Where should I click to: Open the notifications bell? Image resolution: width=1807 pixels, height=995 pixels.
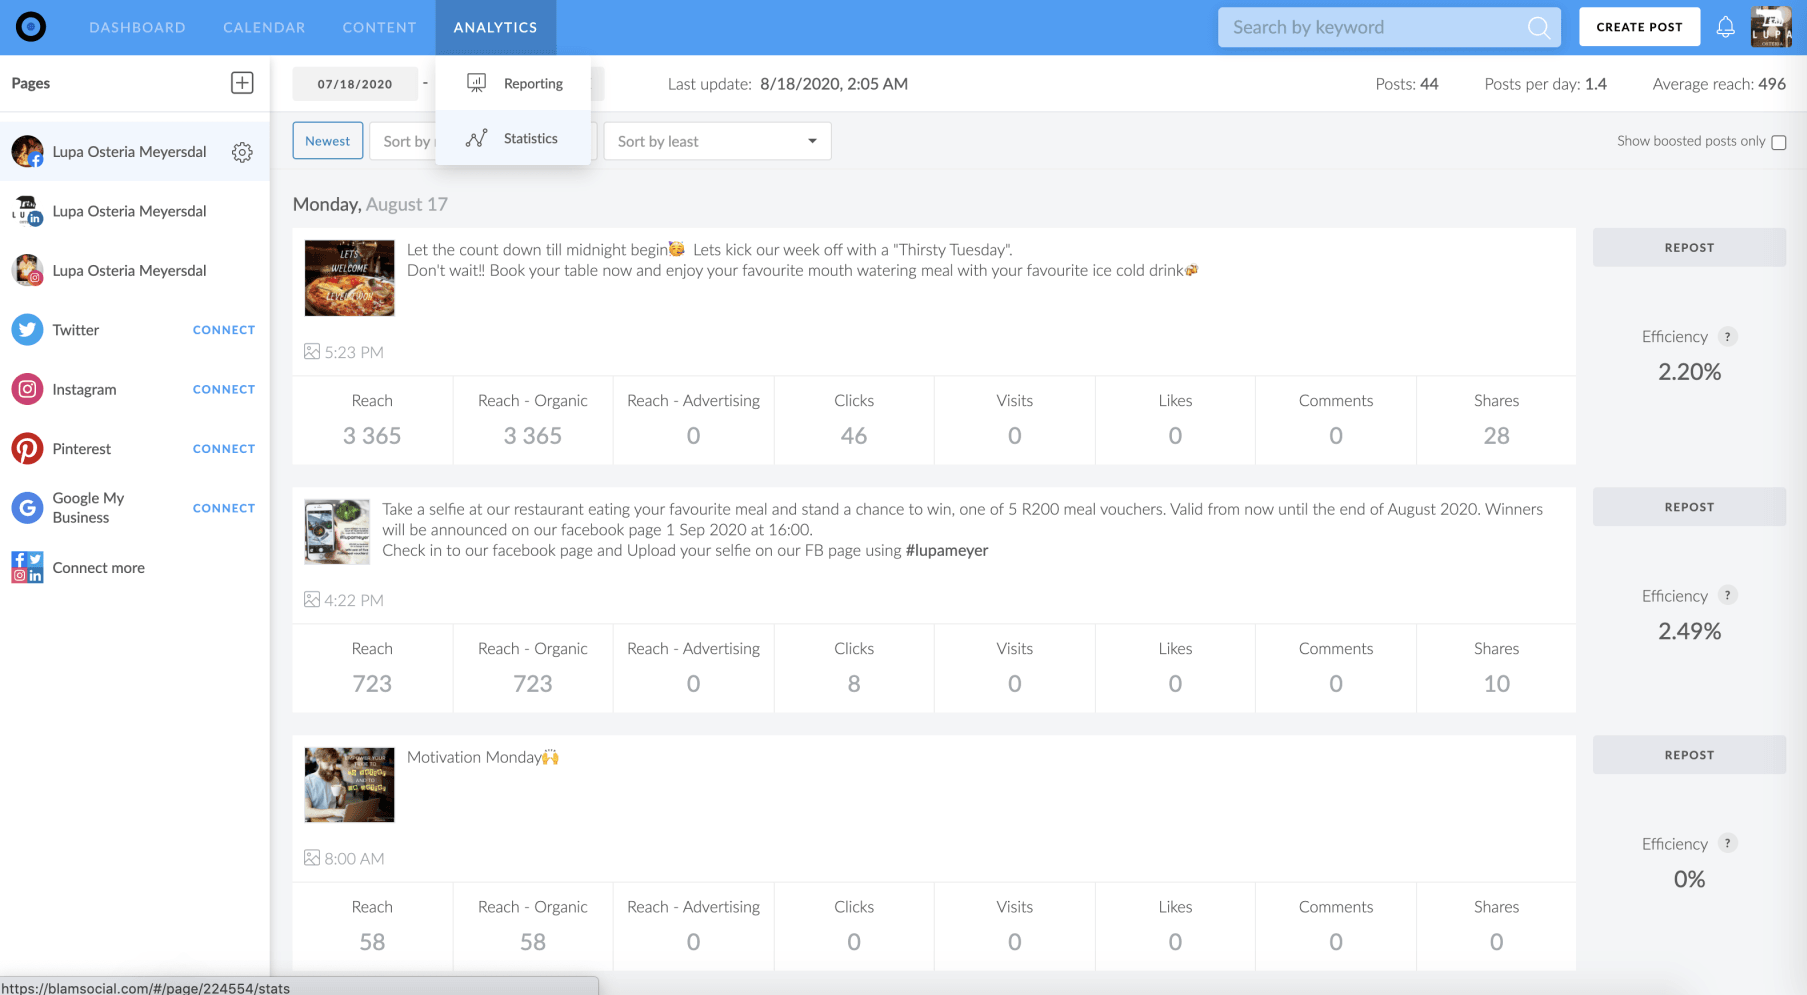click(1725, 27)
